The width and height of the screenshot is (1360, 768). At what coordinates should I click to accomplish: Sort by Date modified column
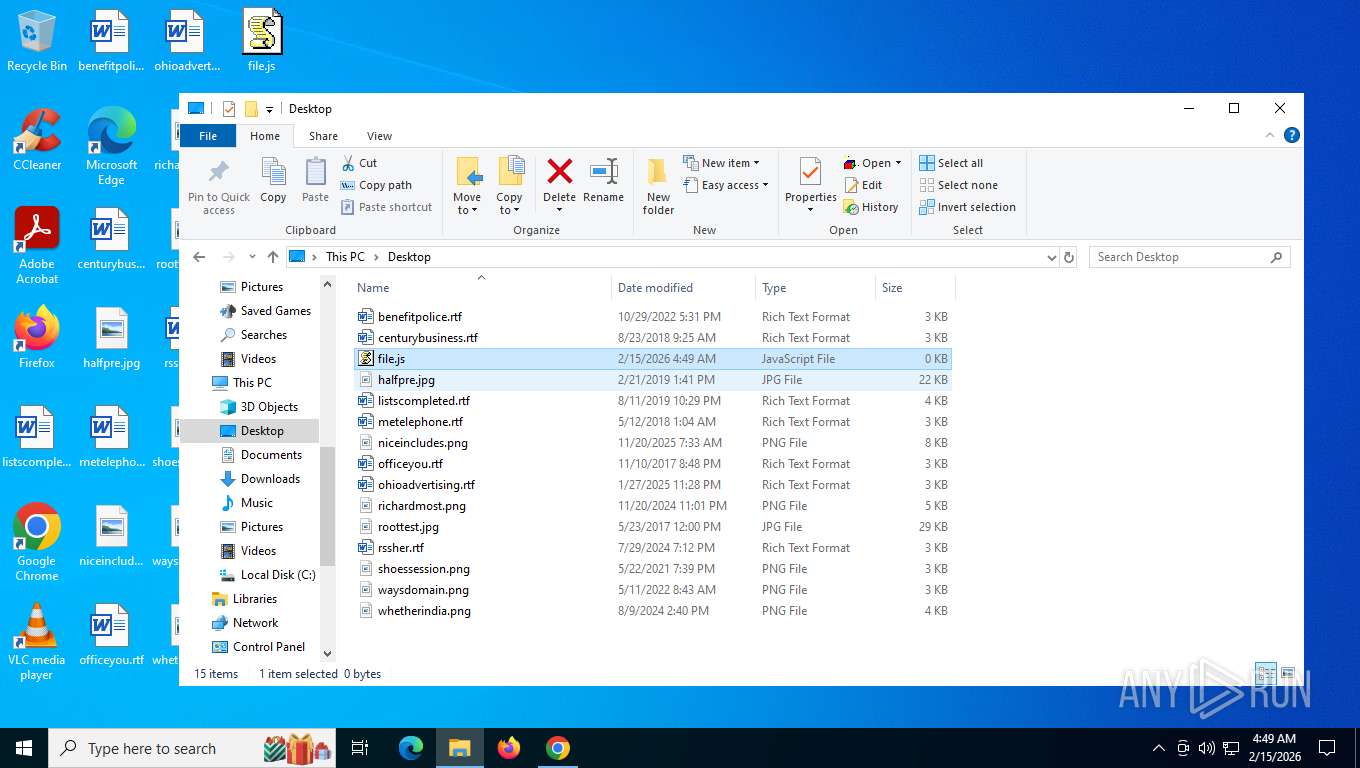coord(683,288)
